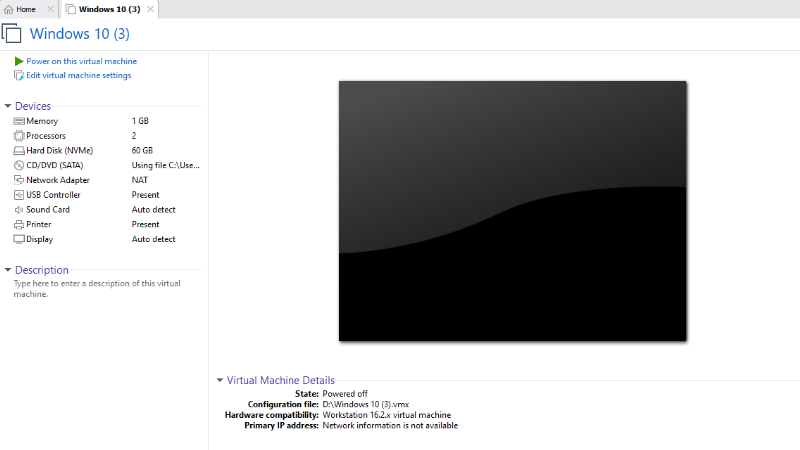Click the Printer device icon
Screen dimensions: 800x450
tap(18, 225)
